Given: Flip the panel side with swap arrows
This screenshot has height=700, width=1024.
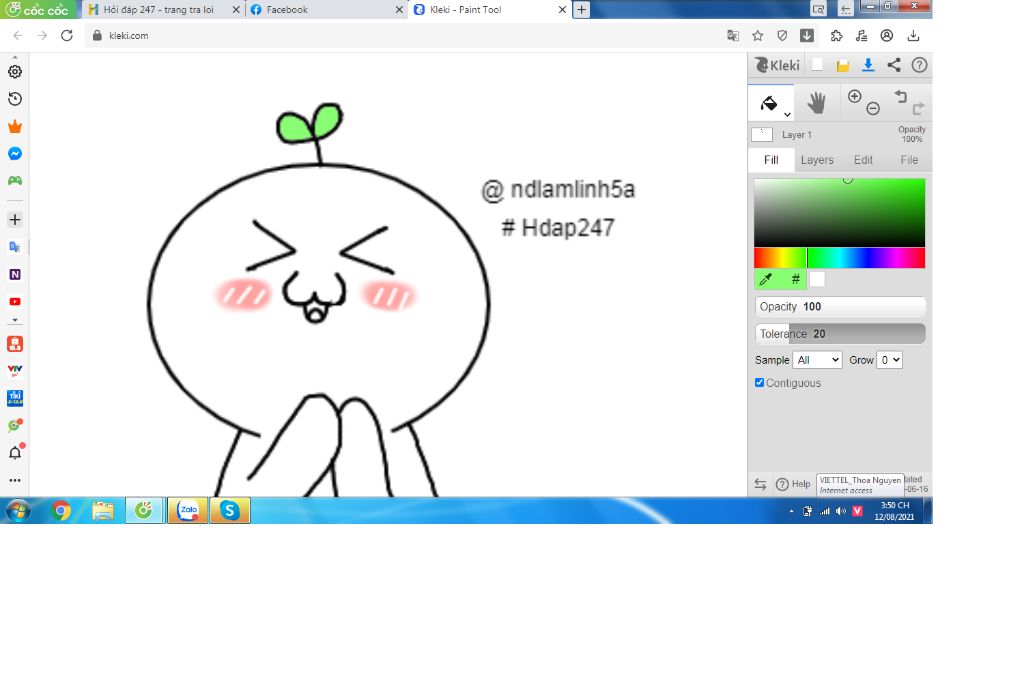Looking at the screenshot, I should [x=760, y=484].
